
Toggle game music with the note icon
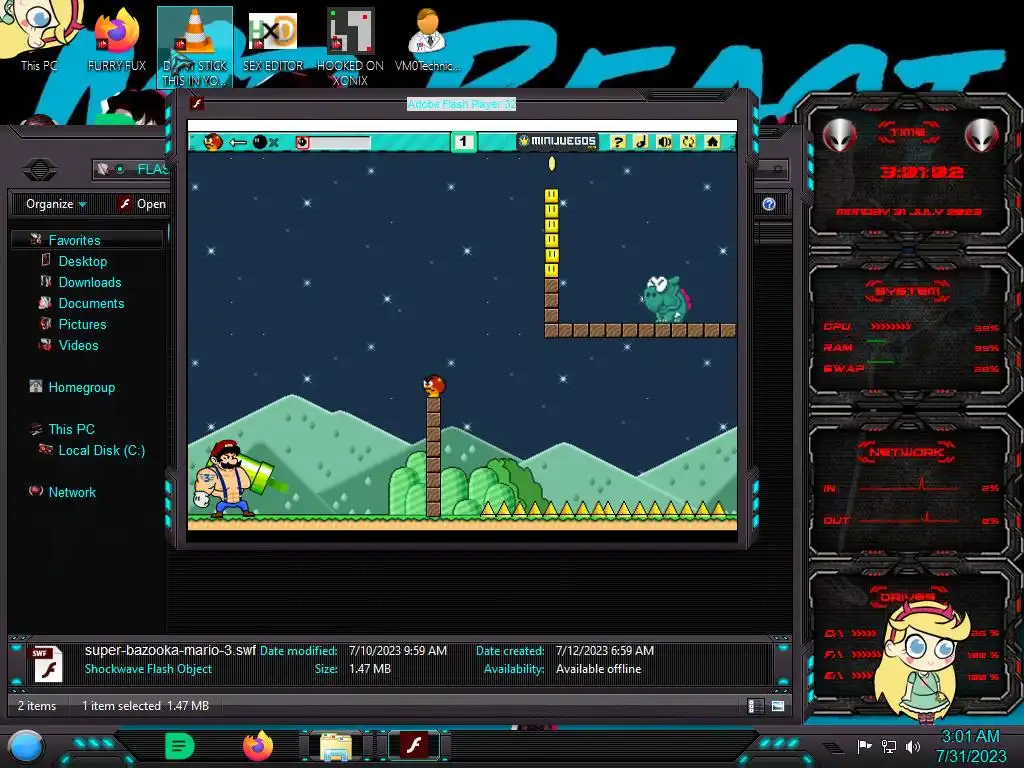coord(641,142)
